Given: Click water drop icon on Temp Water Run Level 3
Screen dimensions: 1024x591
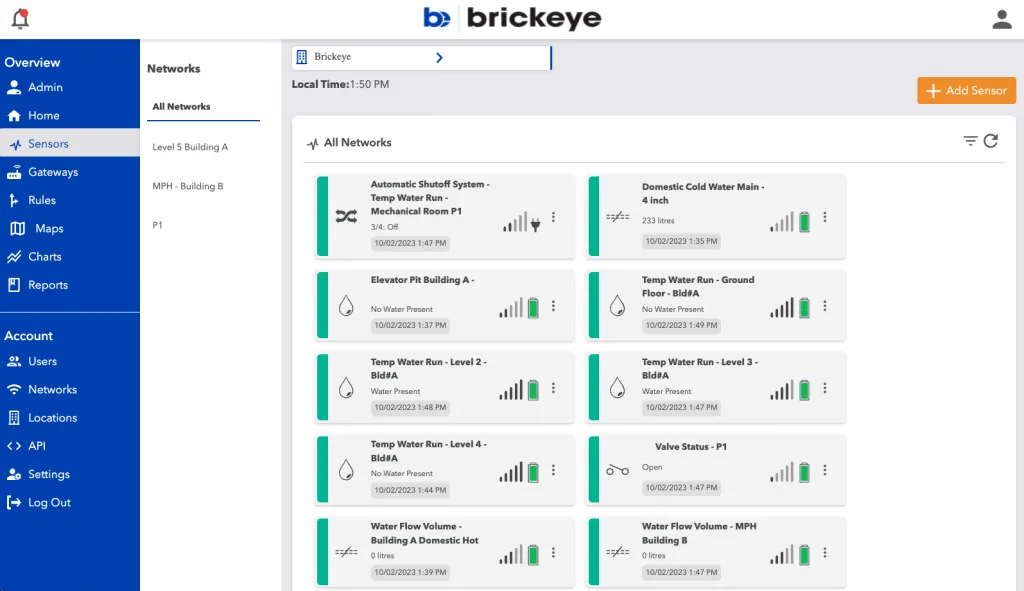Looking at the screenshot, I should [617, 387].
